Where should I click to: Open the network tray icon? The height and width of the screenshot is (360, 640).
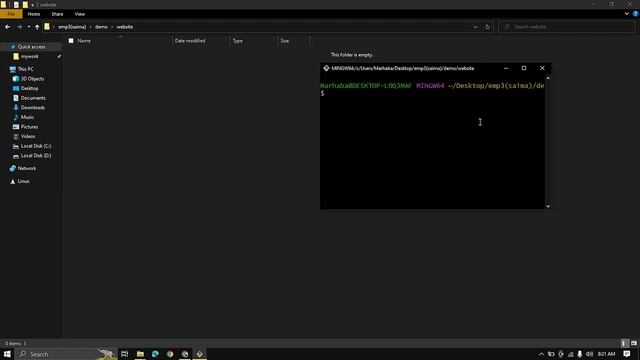[x=570, y=354]
